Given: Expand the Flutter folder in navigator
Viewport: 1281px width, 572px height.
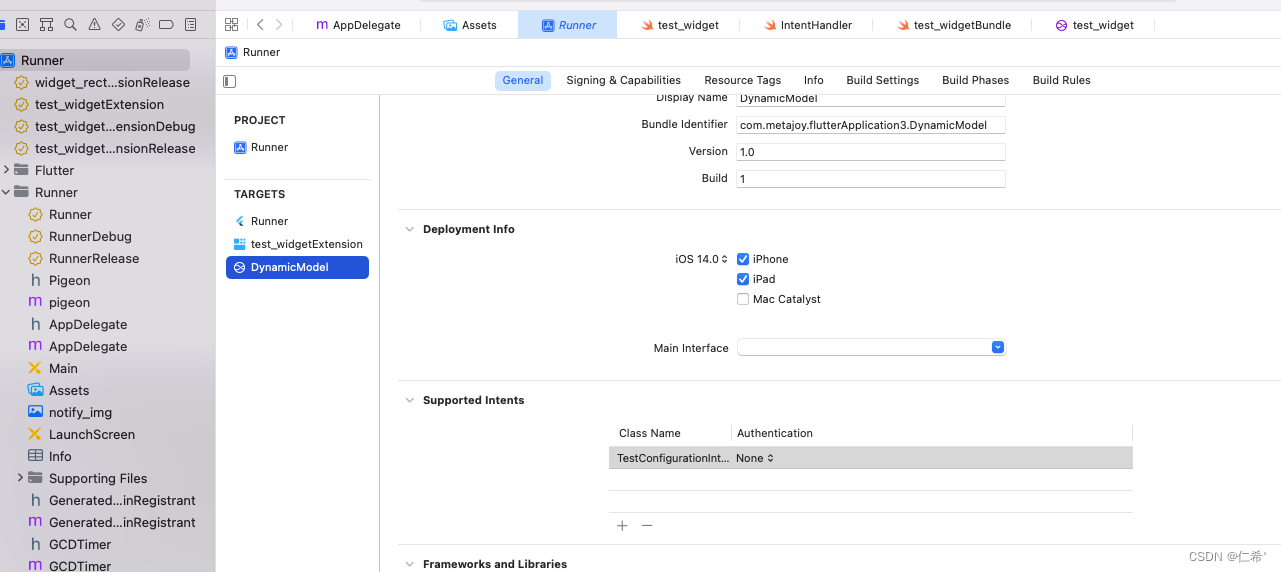Looking at the screenshot, I should click(6, 170).
